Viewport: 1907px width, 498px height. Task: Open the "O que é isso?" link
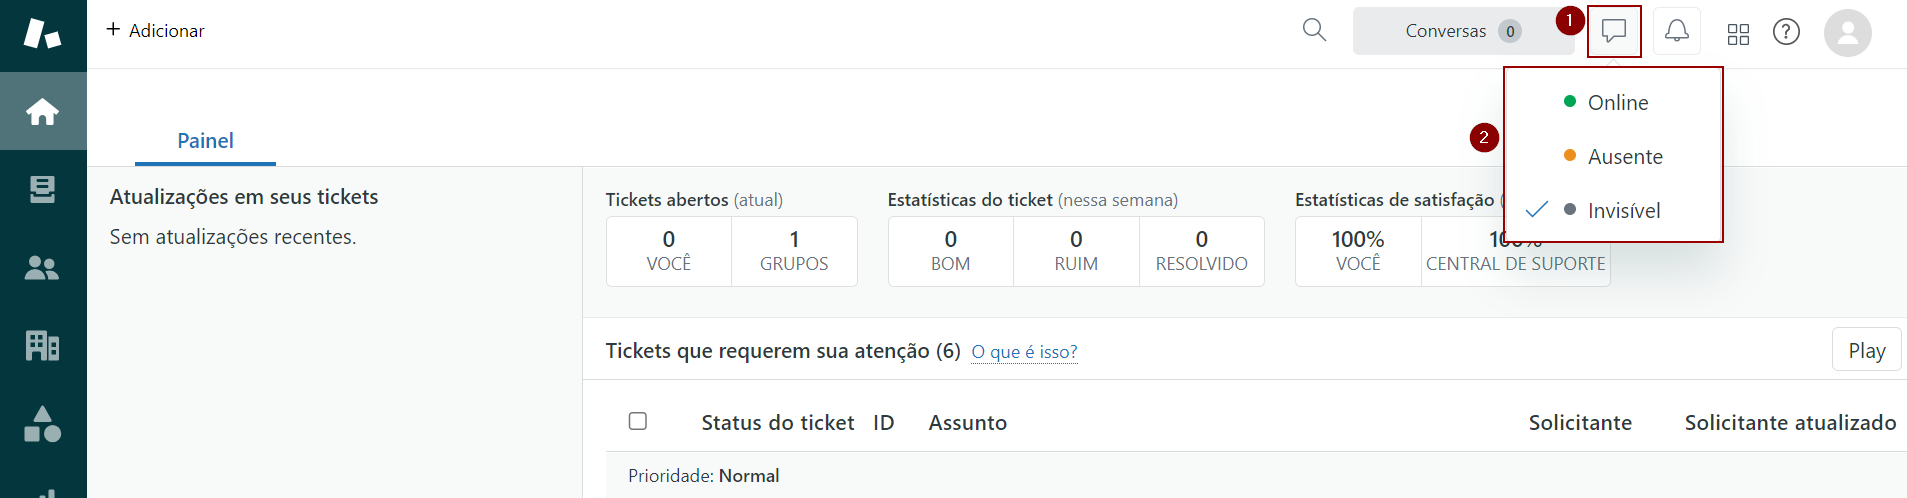[x=1024, y=352]
